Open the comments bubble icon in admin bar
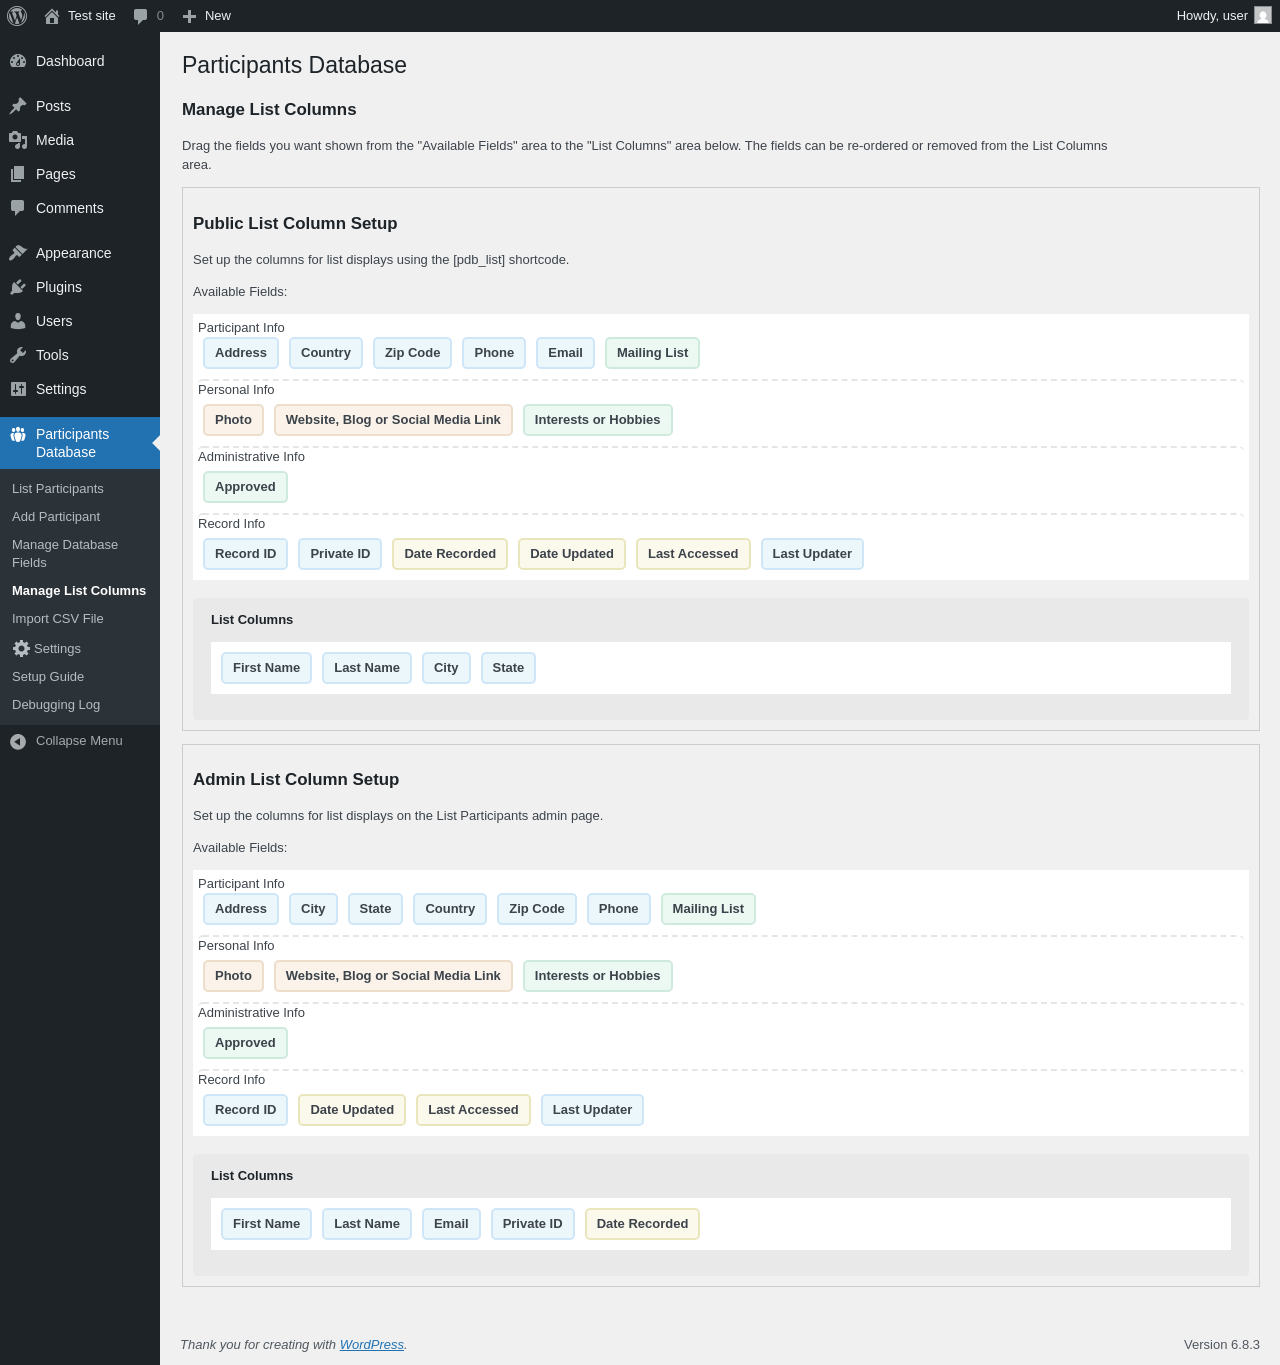The height and width of the screenshot is (1365, 1280). click(141, 16)
